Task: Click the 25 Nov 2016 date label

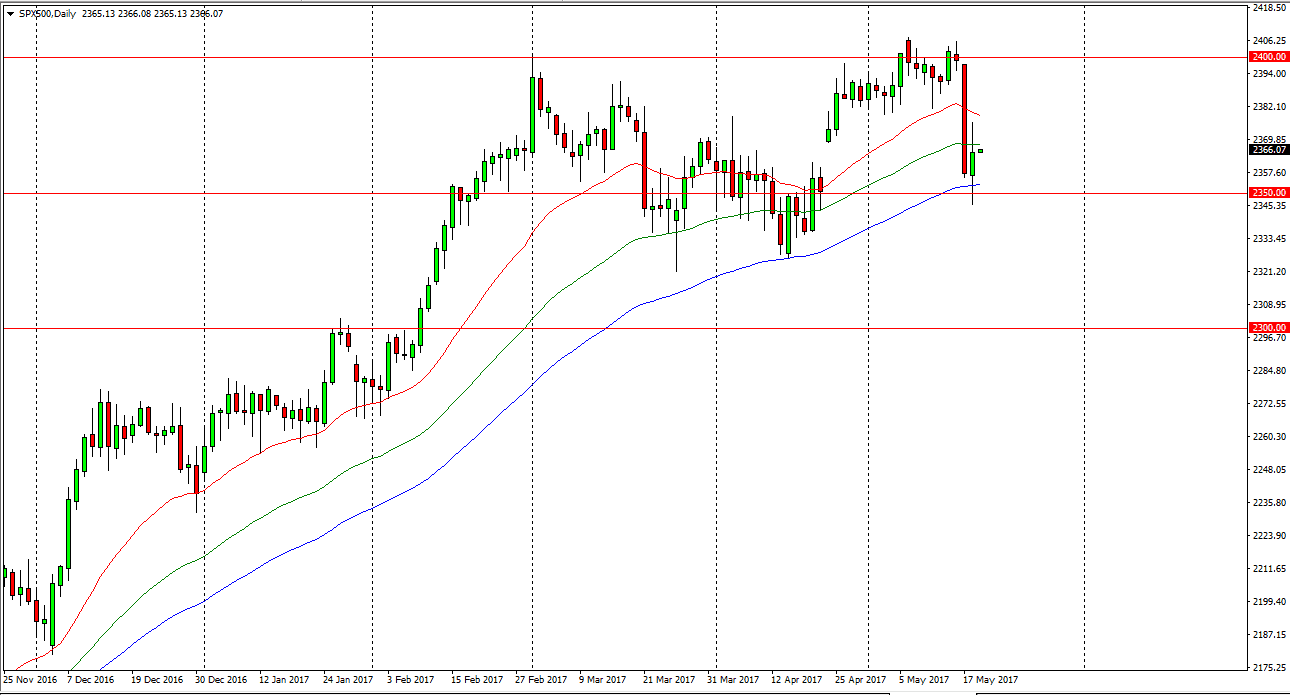Action: [28, 679]
